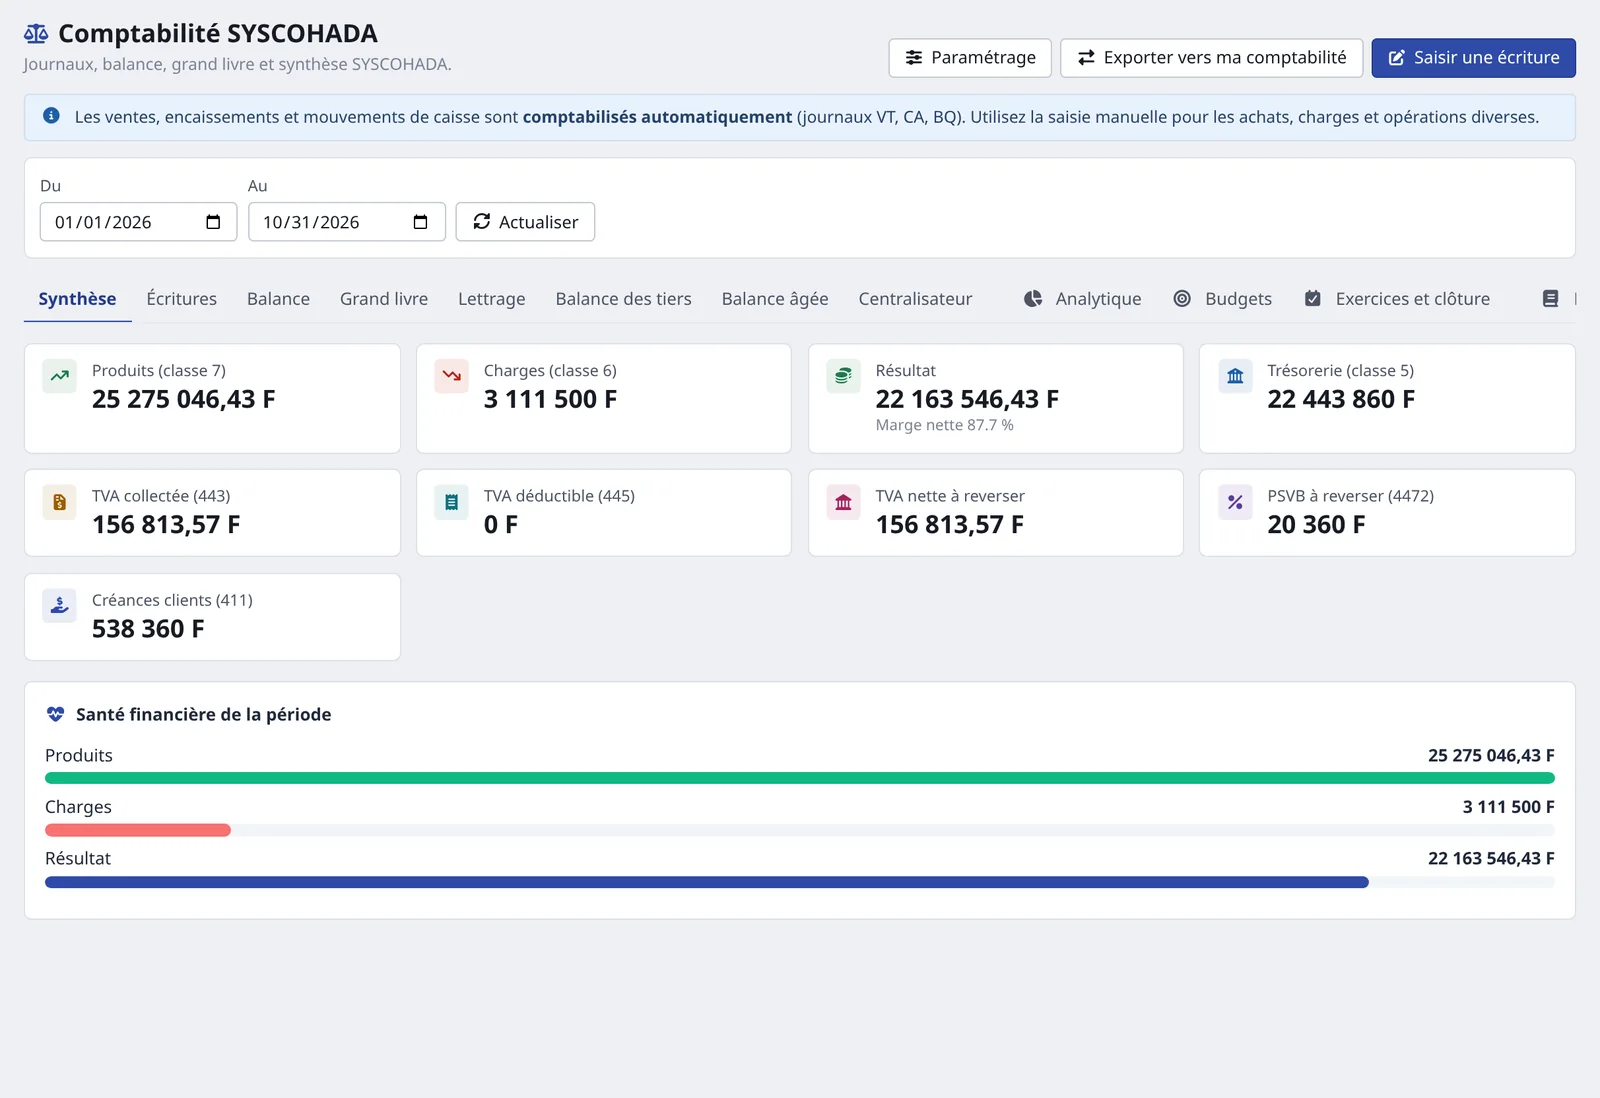Switch to Balance des tiers tab
The image size is (1600, 1098).
(x=624, y=299)
